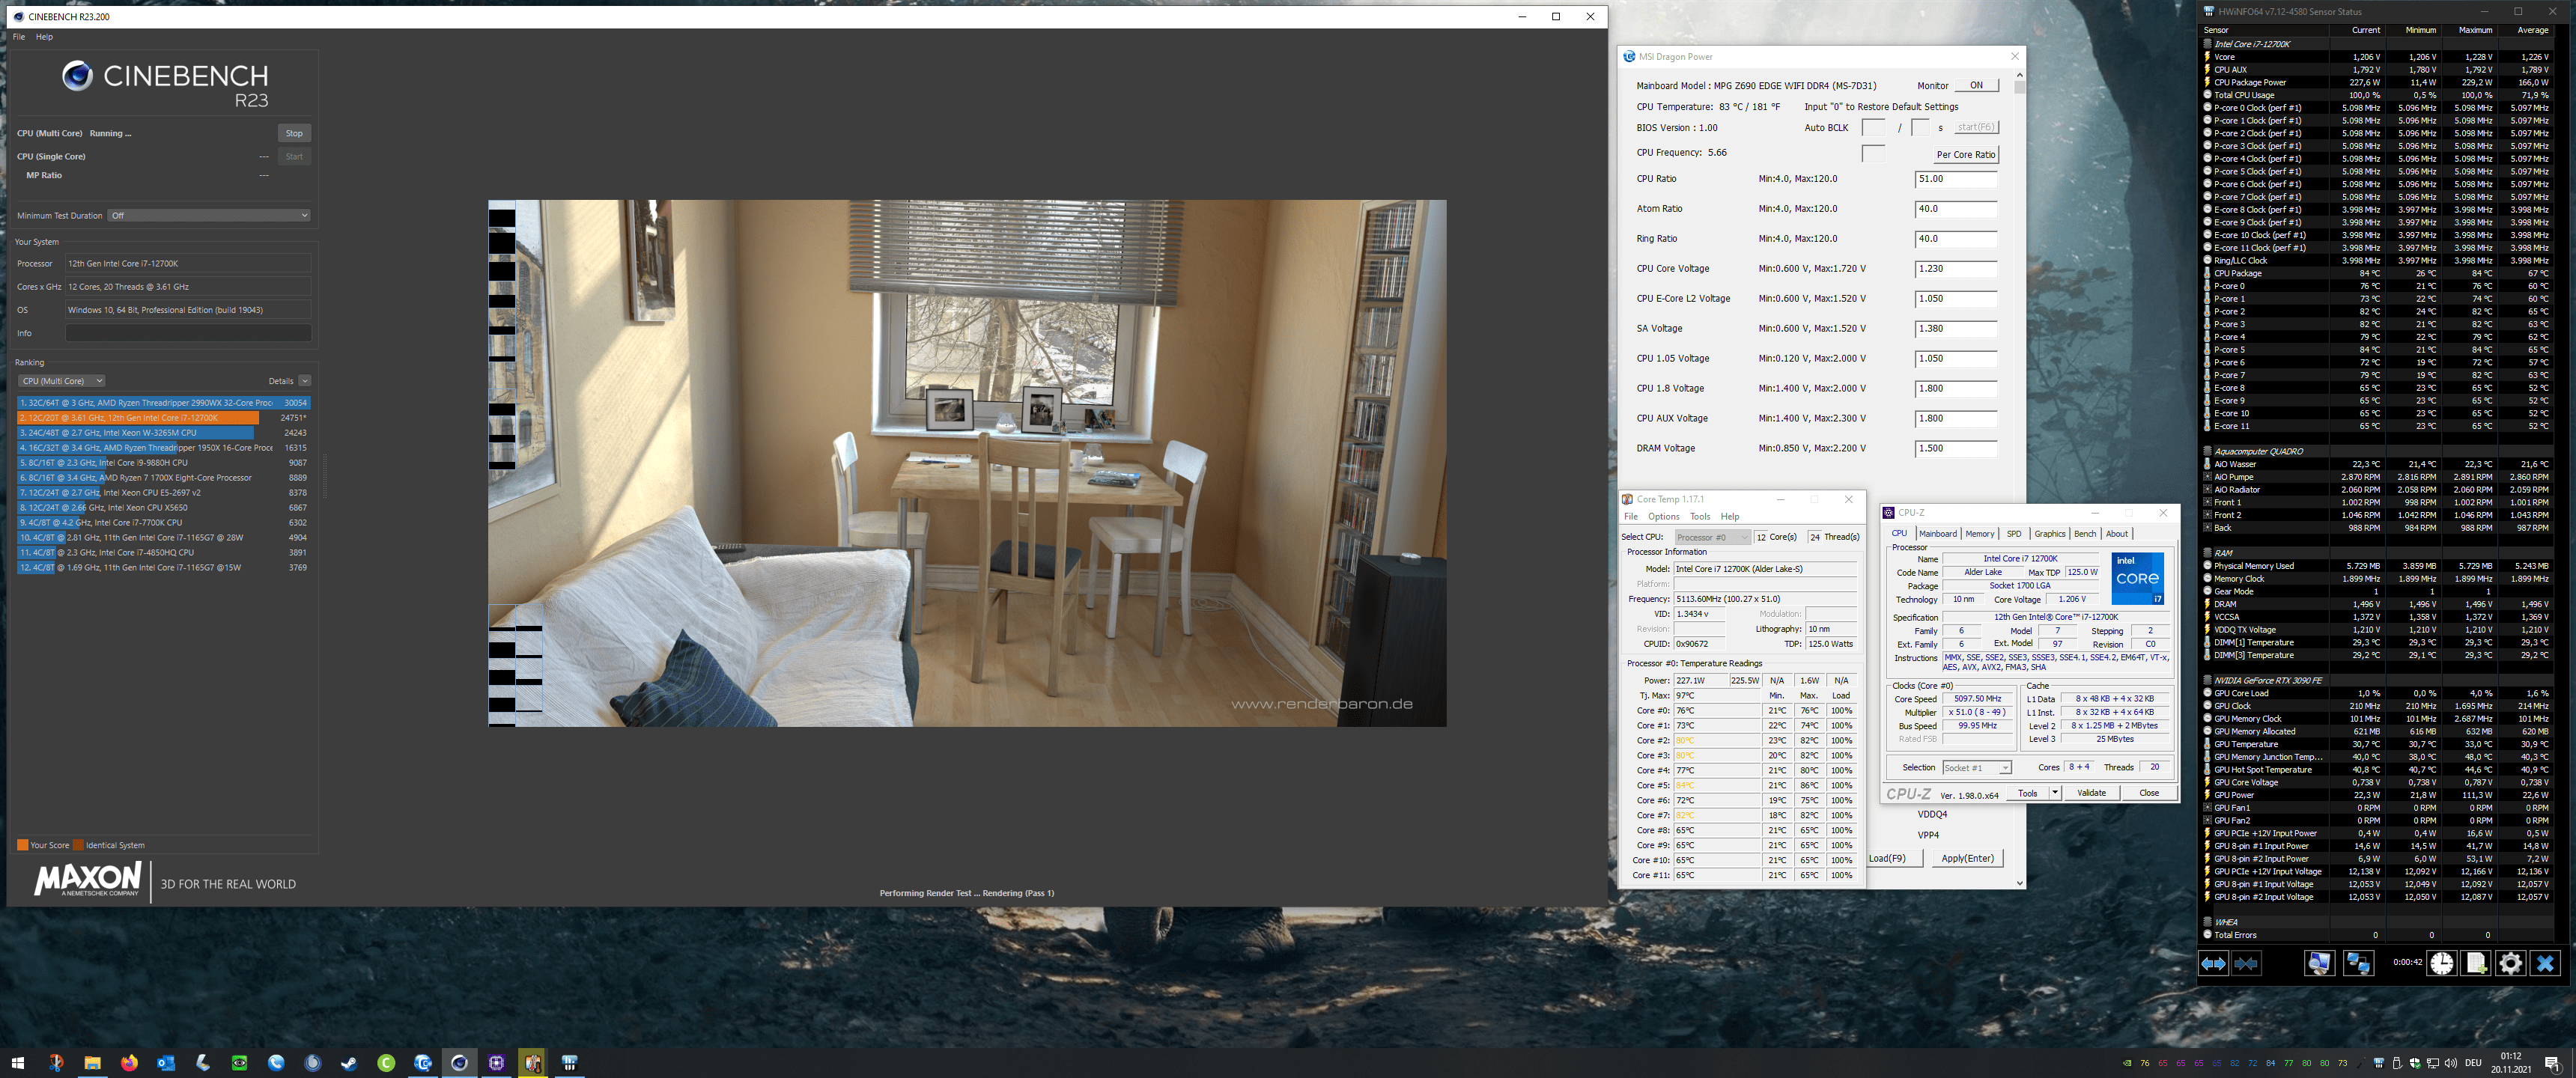
Task: Click the HWiNFO collapse columns arrows icon
Action: pyautogui.click(x=2246, y=963)
